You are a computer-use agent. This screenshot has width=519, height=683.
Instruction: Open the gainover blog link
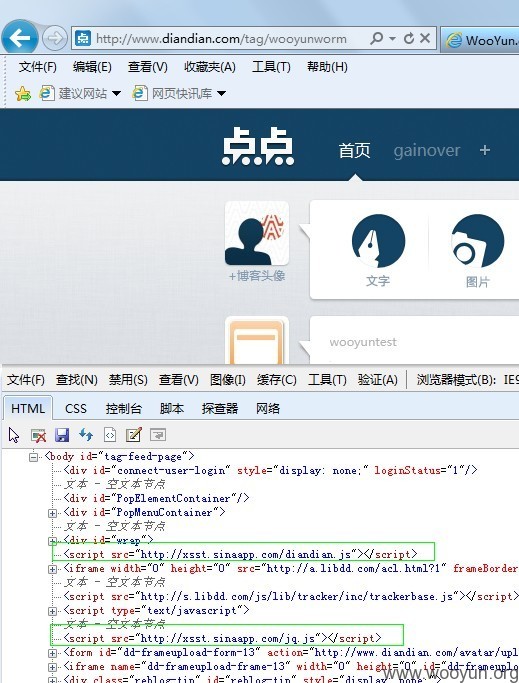(427, 151)
